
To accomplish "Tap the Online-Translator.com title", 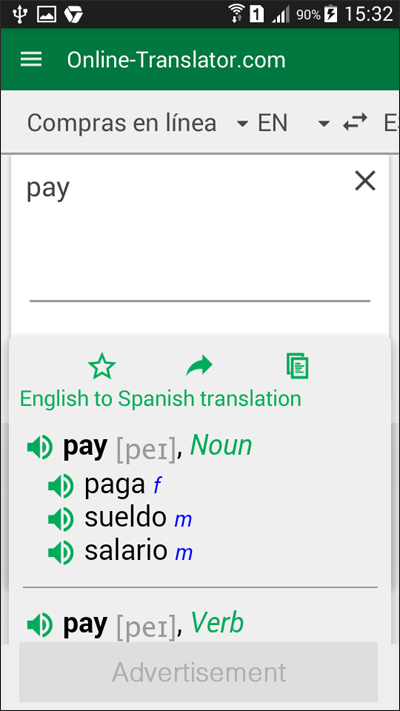I will (176, 60).
